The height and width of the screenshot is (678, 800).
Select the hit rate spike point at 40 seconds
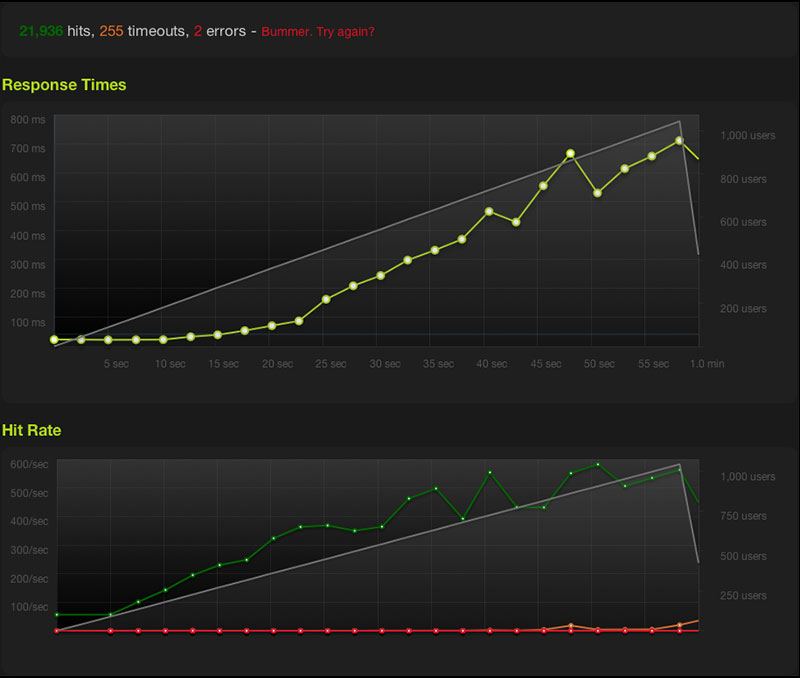(x=490, y=472)
